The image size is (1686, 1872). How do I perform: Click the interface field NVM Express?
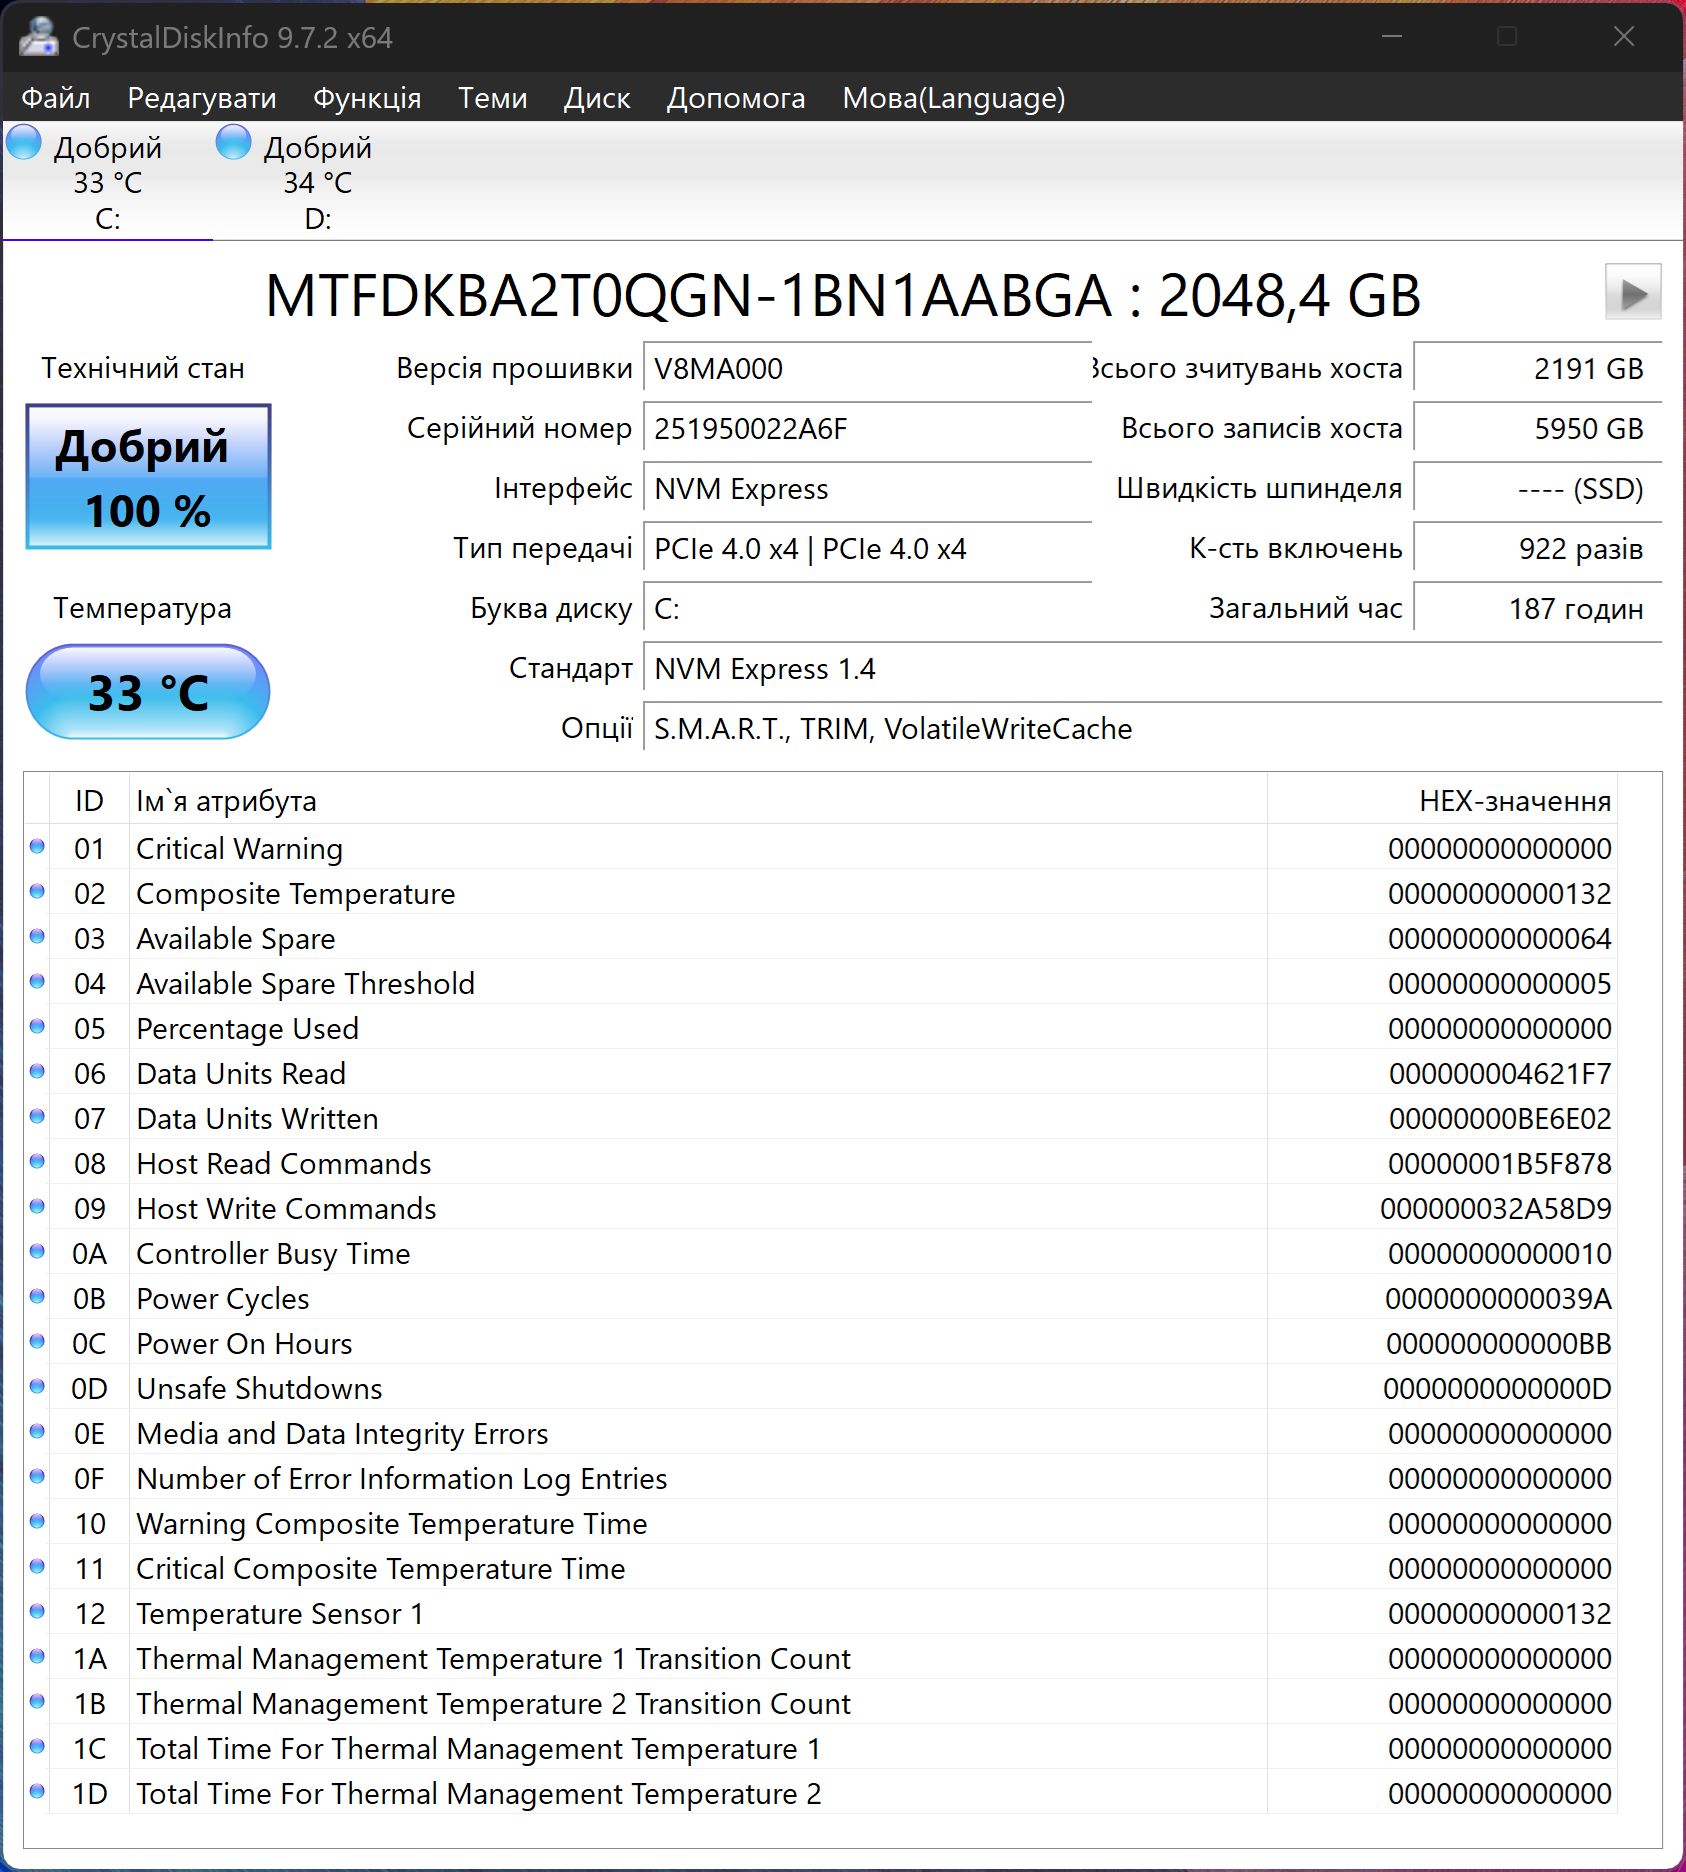(868, 489)
